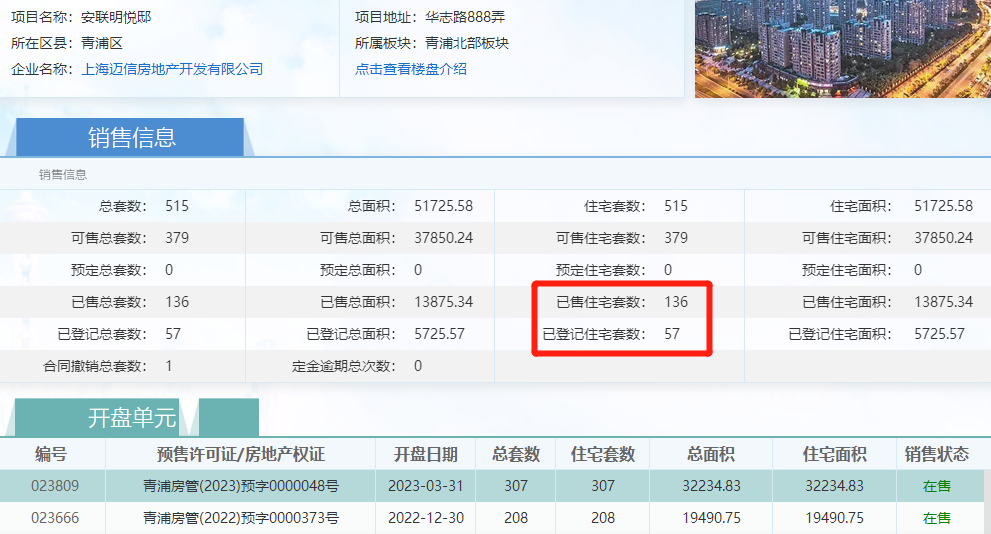Click project address 华志路888弄
The image size is (991, 534).
[465, 17]
